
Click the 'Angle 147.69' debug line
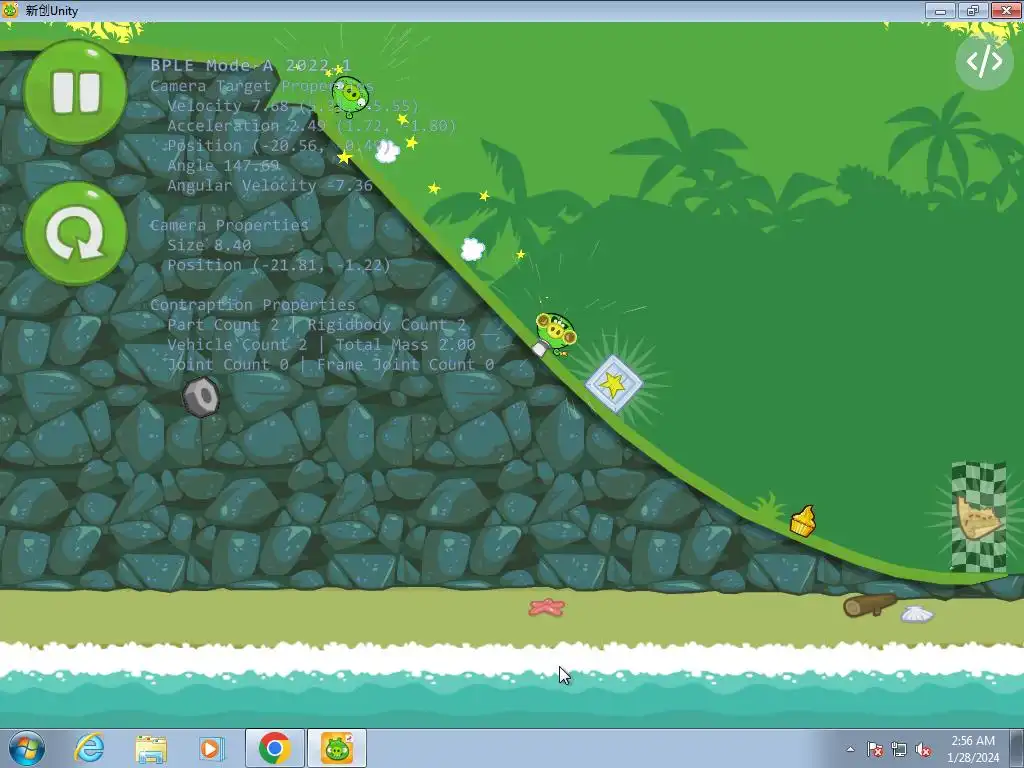point(223,165)
